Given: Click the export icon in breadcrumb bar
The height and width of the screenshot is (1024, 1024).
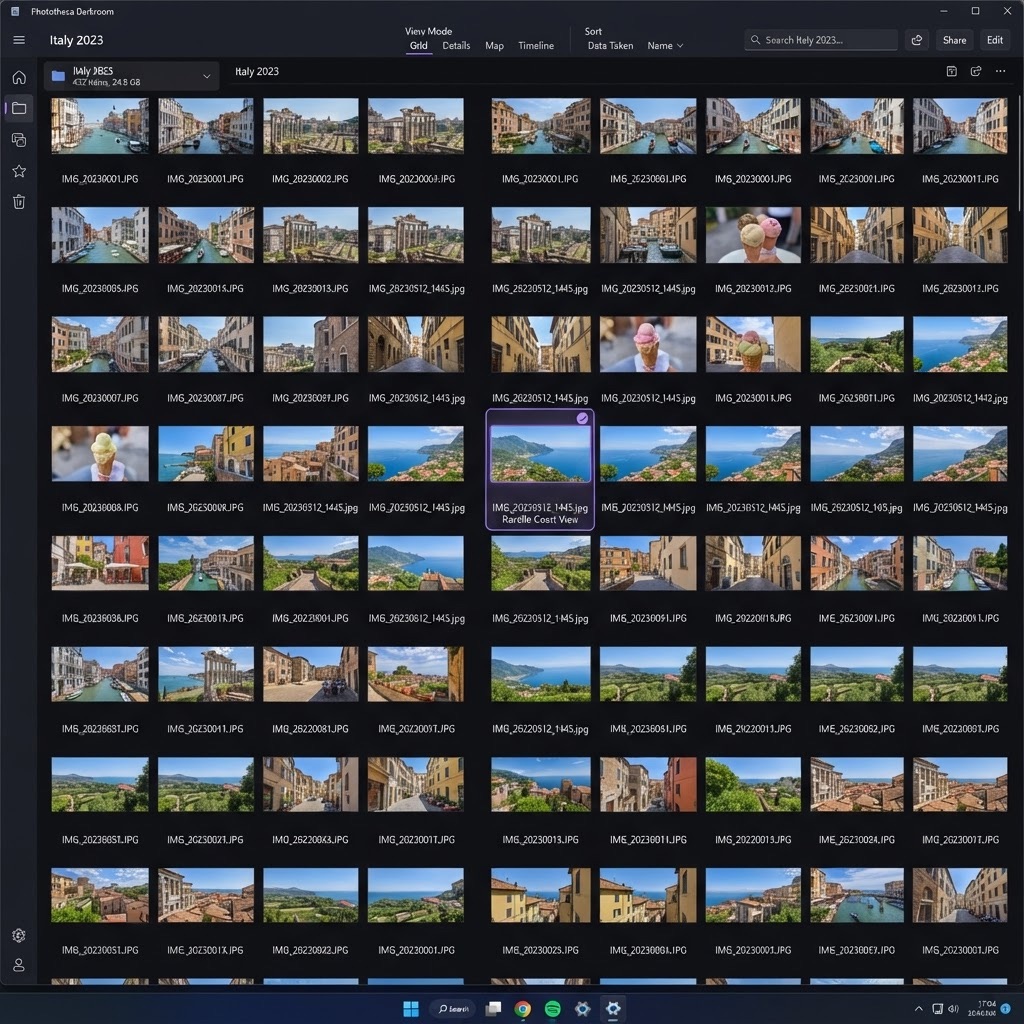Looking at the screenshot, I should (976, 71).
